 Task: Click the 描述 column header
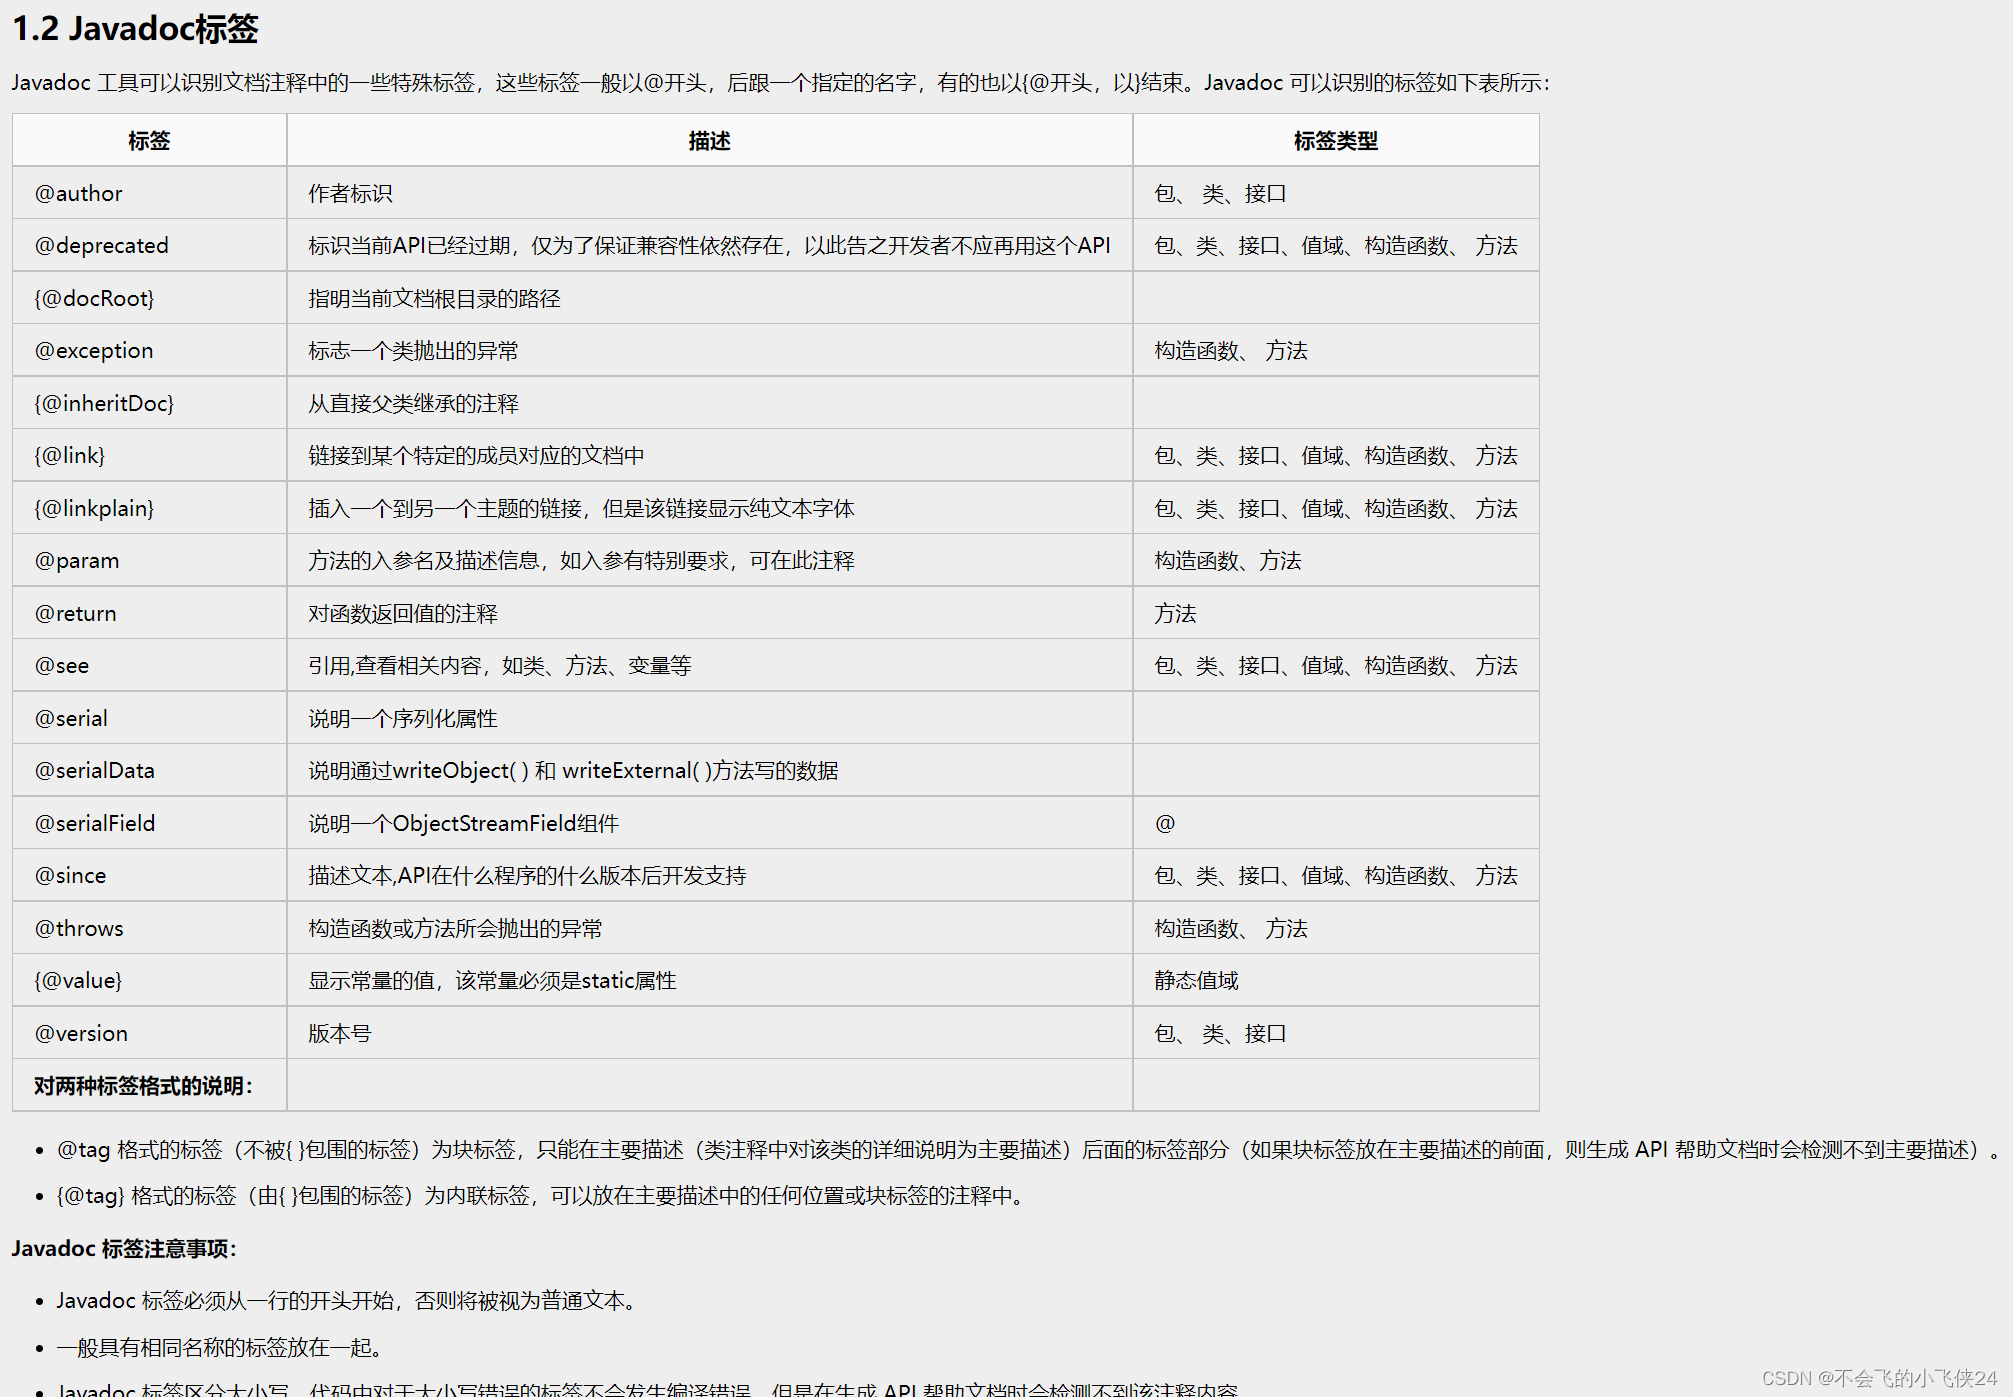(x=709, y=141)
